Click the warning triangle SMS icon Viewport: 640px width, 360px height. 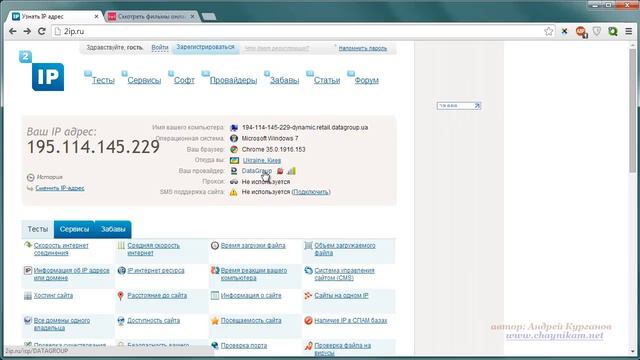pyautogui.click(x=233, y=192)
